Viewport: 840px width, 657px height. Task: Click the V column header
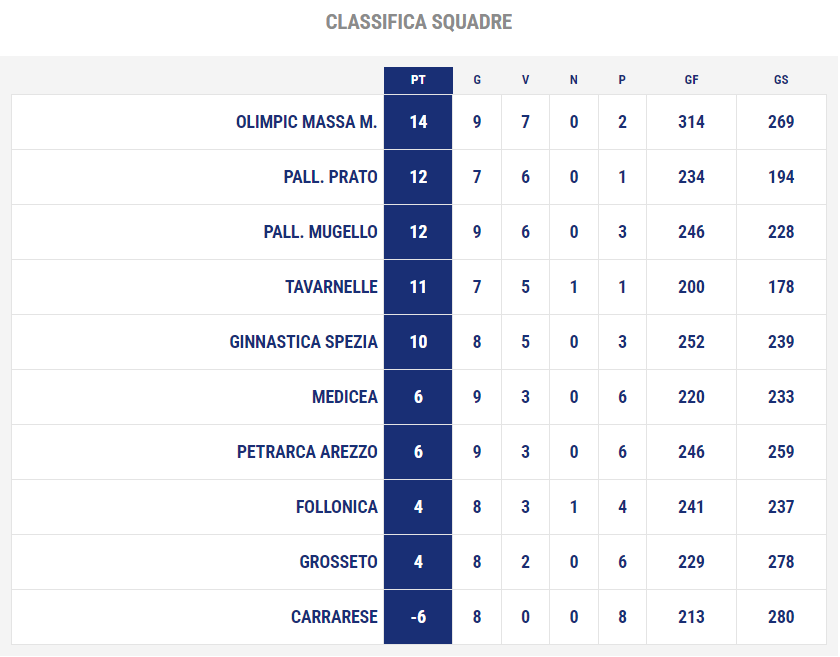point(525,80)
